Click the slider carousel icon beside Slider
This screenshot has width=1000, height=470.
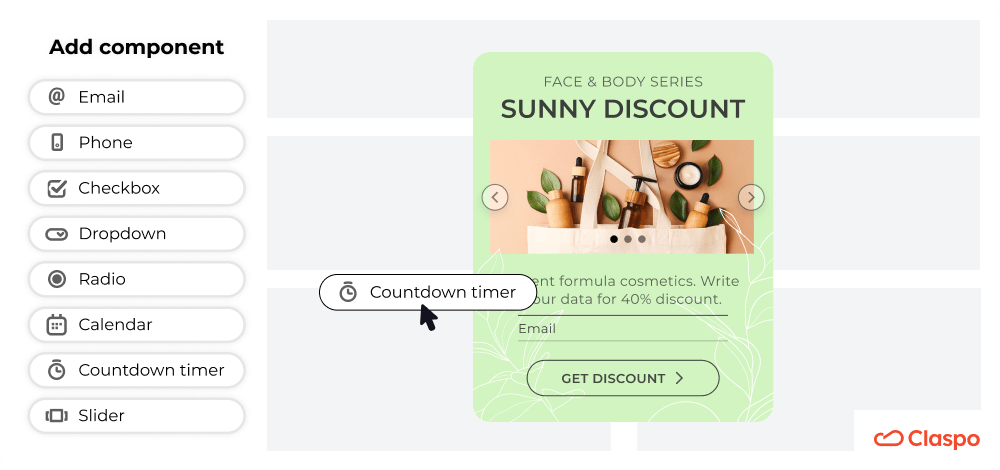tap(57, 416)
